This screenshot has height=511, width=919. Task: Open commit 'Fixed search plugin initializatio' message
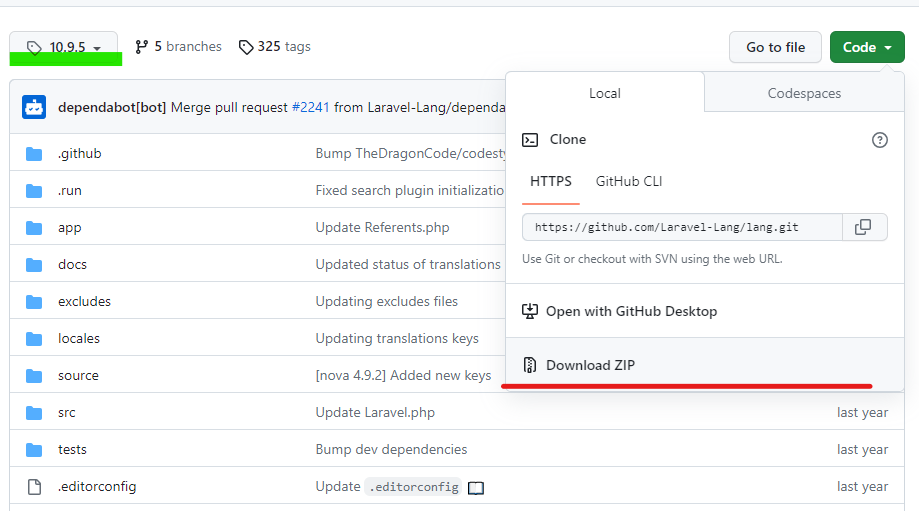coord(410,190)
